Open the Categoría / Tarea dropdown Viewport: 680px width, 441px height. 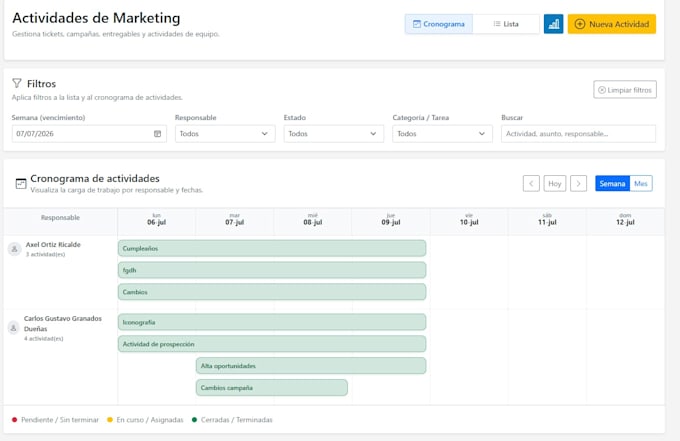442,134
